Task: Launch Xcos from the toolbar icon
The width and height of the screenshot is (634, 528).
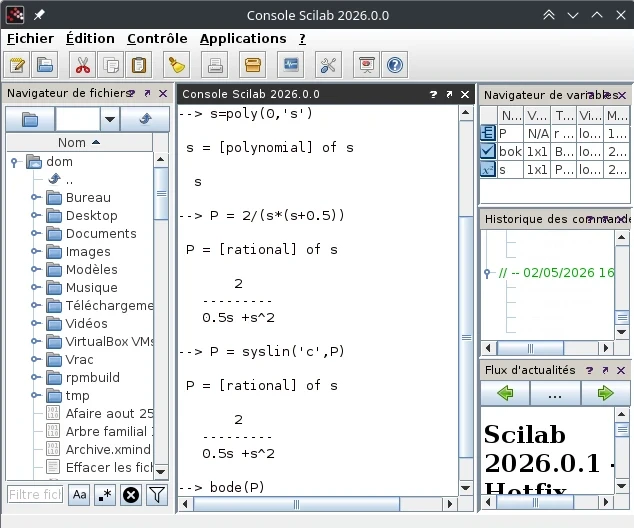Action: coord(291,65)
